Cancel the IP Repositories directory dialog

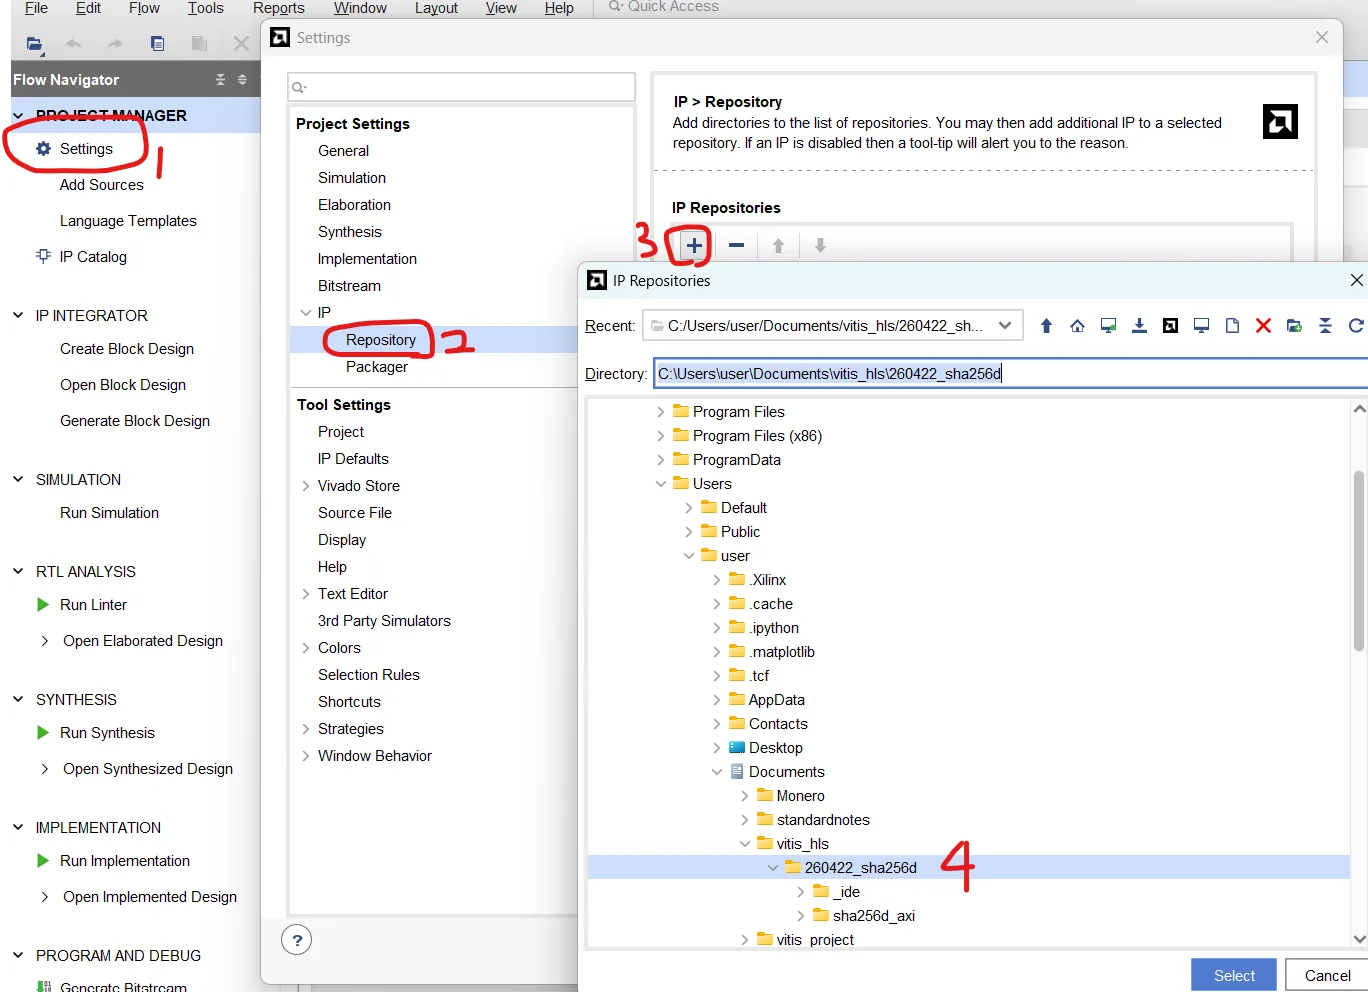1327,975
